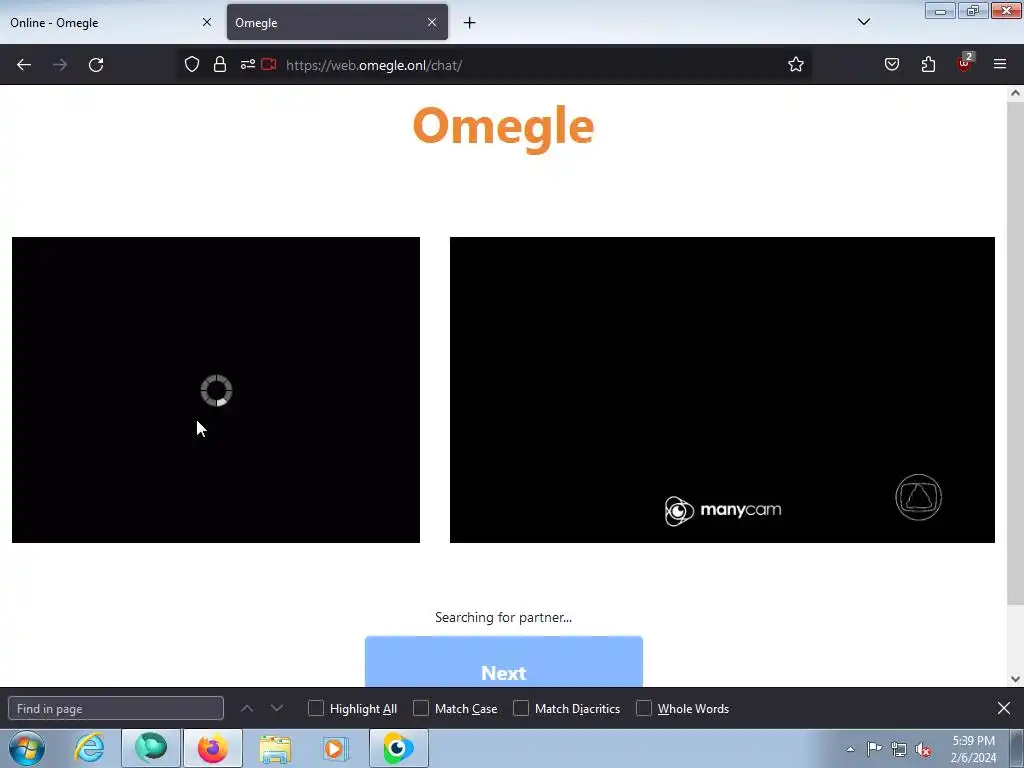This screenshot has height=768, width=1024.
Task: Click the Omegle logo heading
Action: coord(504,127)
